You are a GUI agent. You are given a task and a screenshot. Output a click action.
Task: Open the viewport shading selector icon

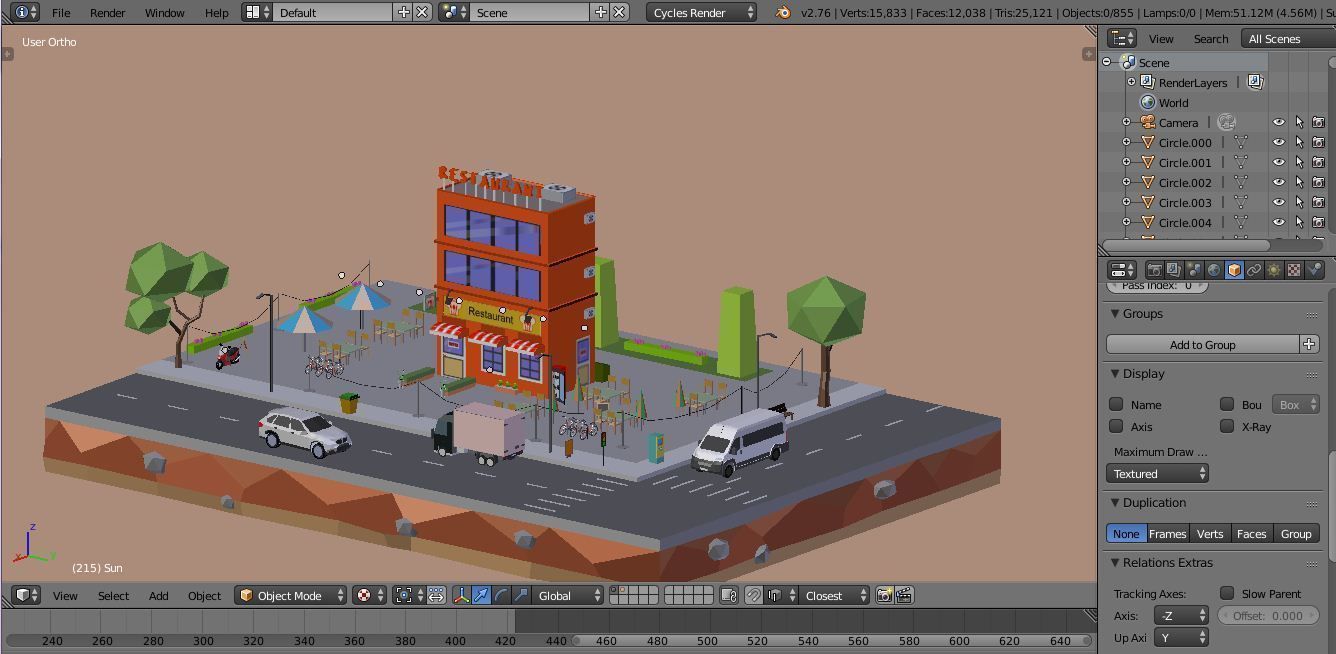pos(369,595)
